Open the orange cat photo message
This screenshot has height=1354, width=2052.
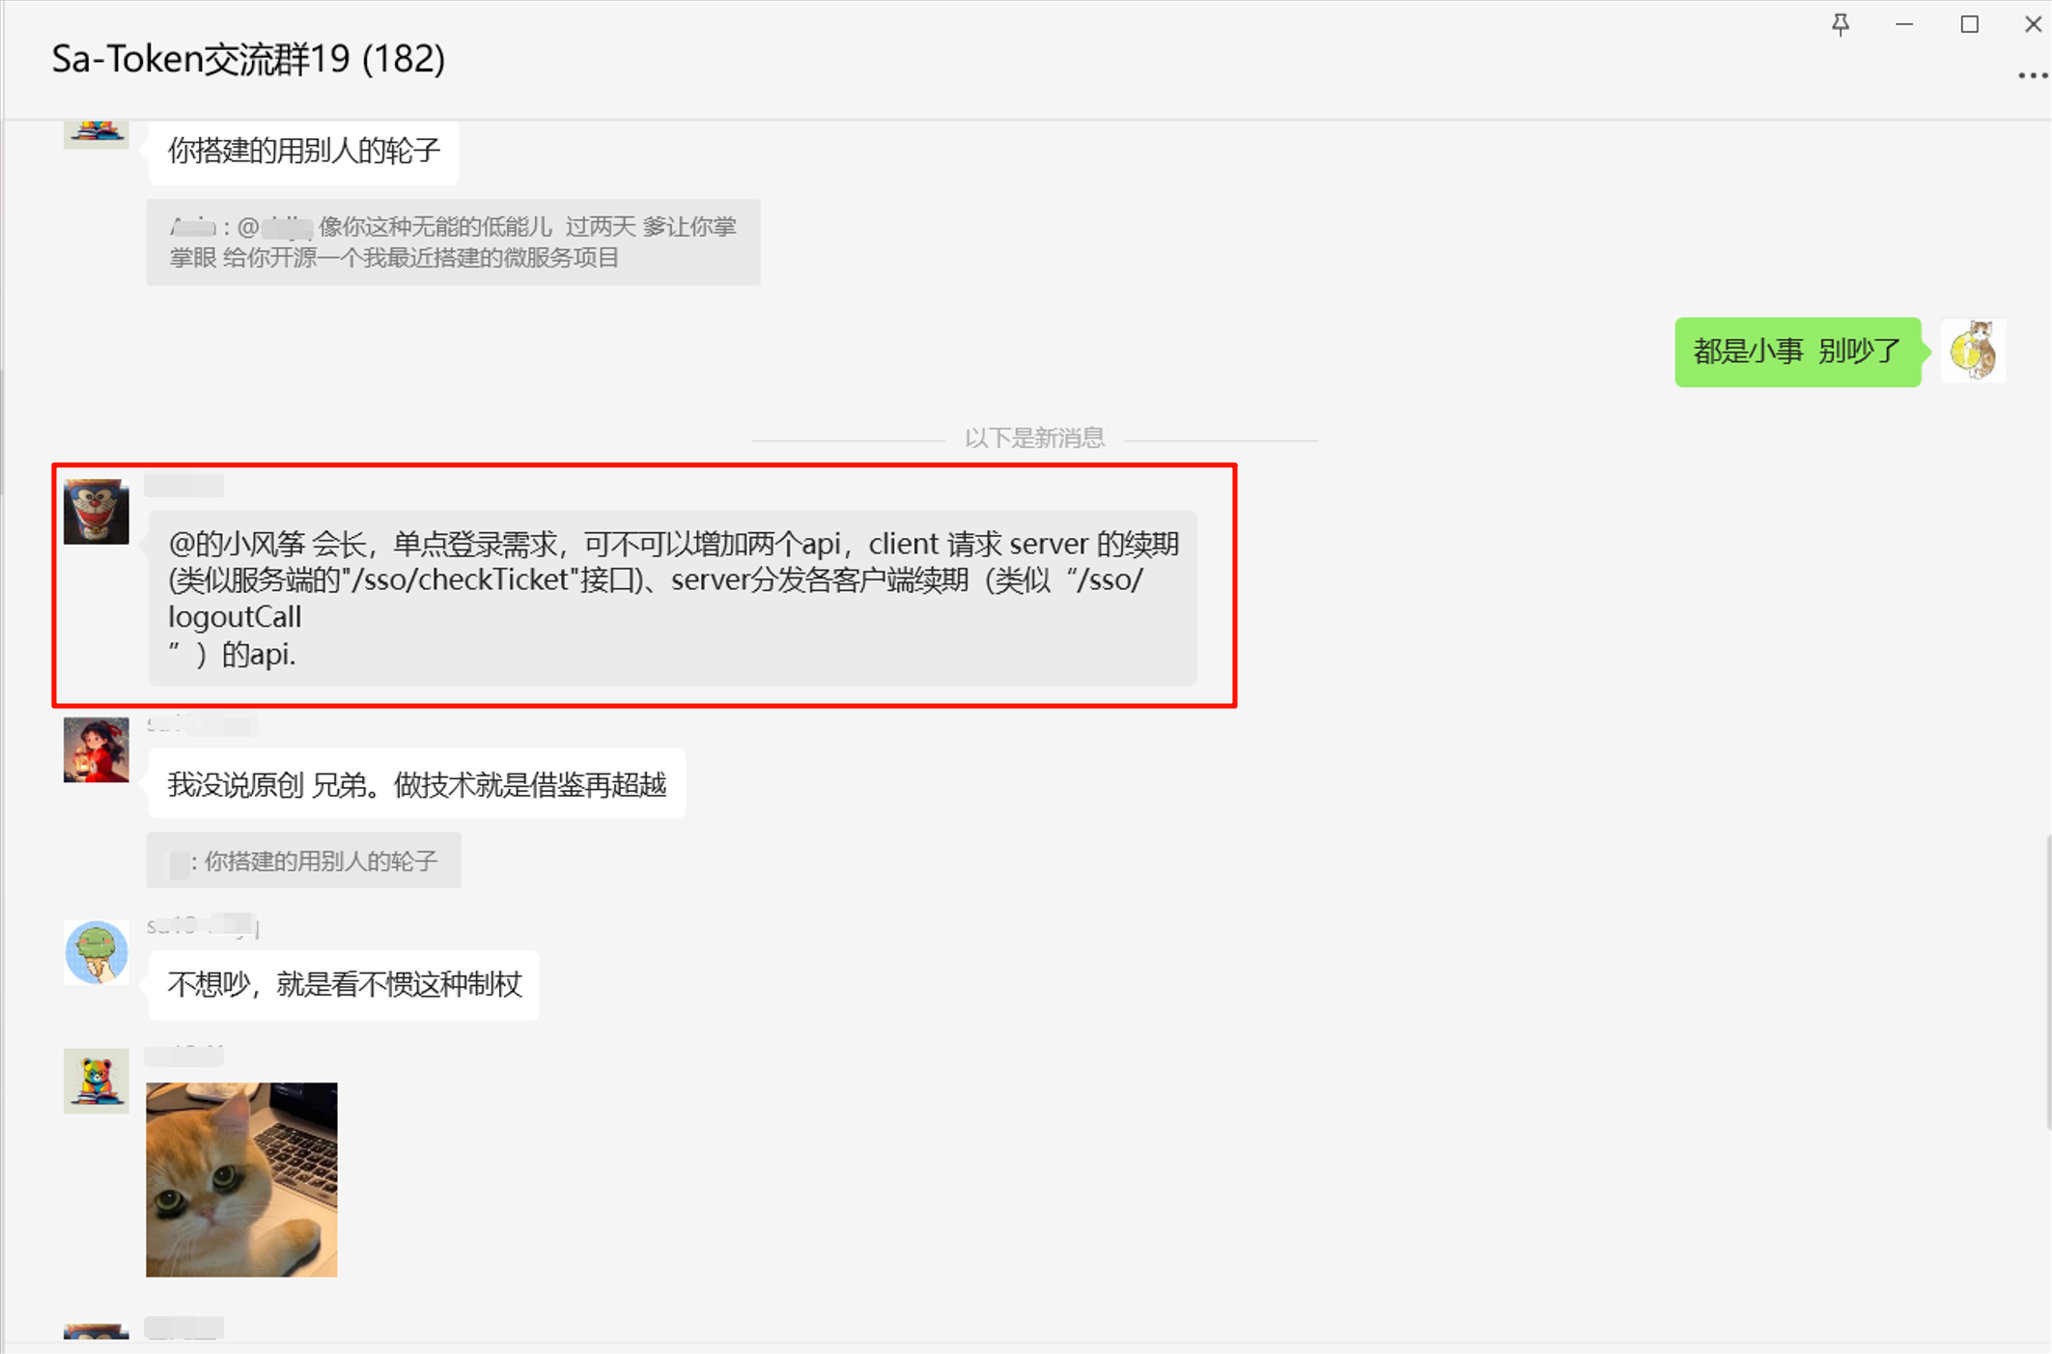[242, 1179]
